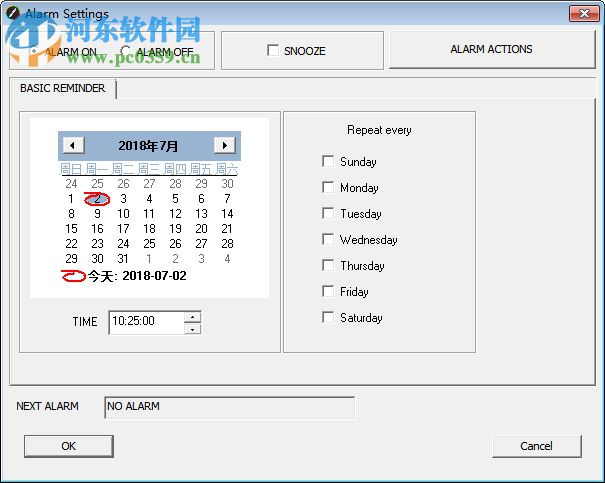The height and width of the screenshot is (483, 605).
Task: Select grayed August 4 in calendar
Action: (x=227, y=258)
